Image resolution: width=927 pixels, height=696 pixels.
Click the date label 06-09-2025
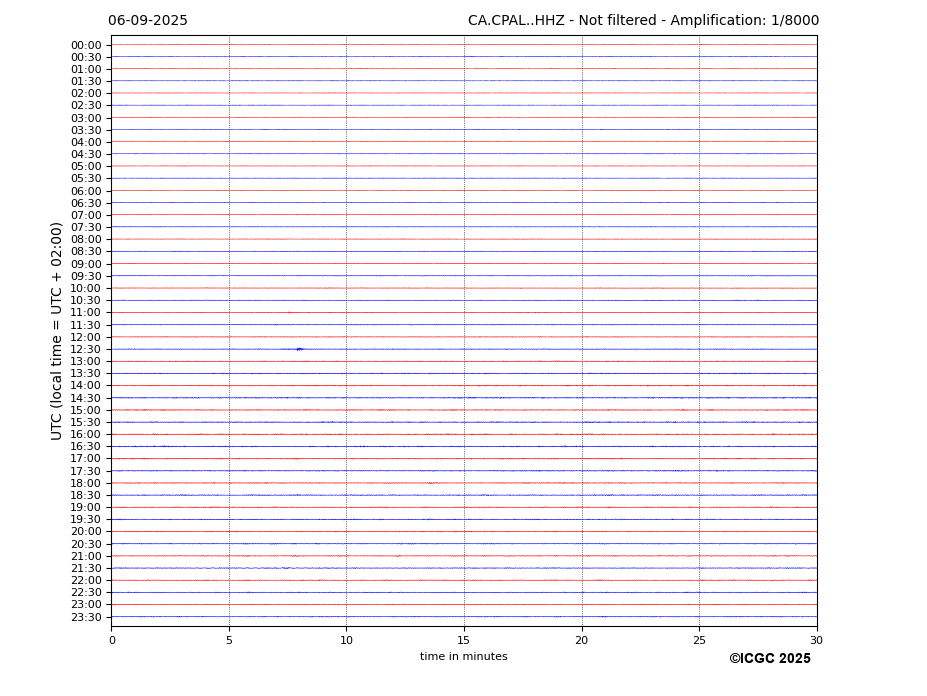148,21
